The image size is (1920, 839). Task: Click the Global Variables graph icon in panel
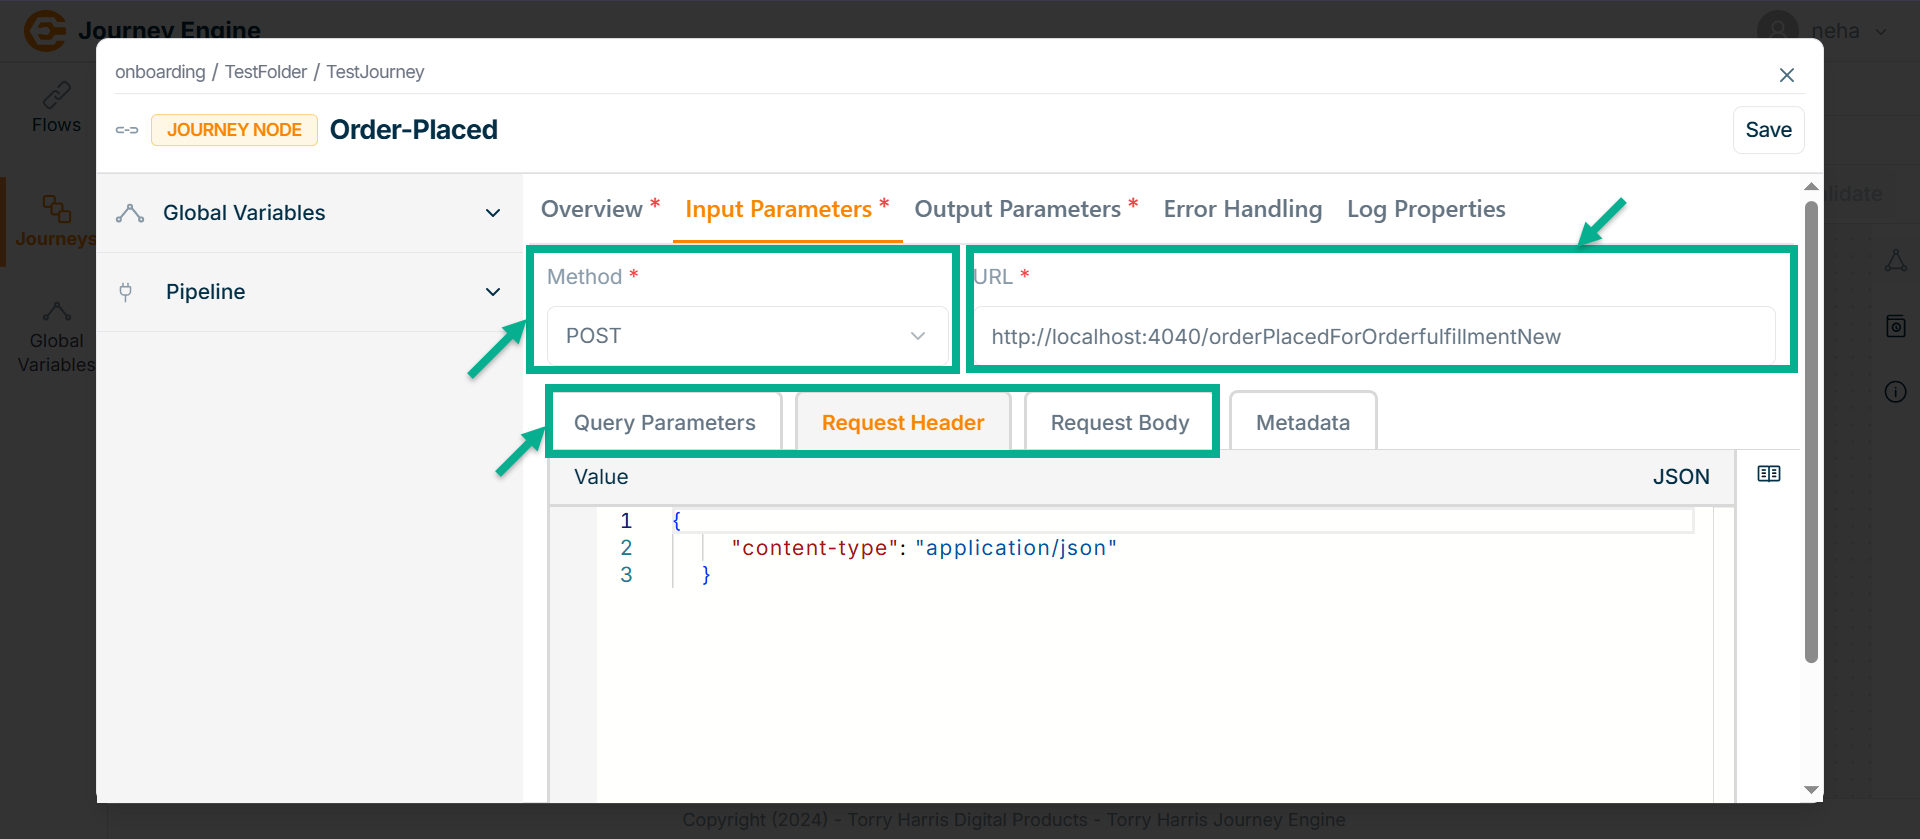click(130, 213)
